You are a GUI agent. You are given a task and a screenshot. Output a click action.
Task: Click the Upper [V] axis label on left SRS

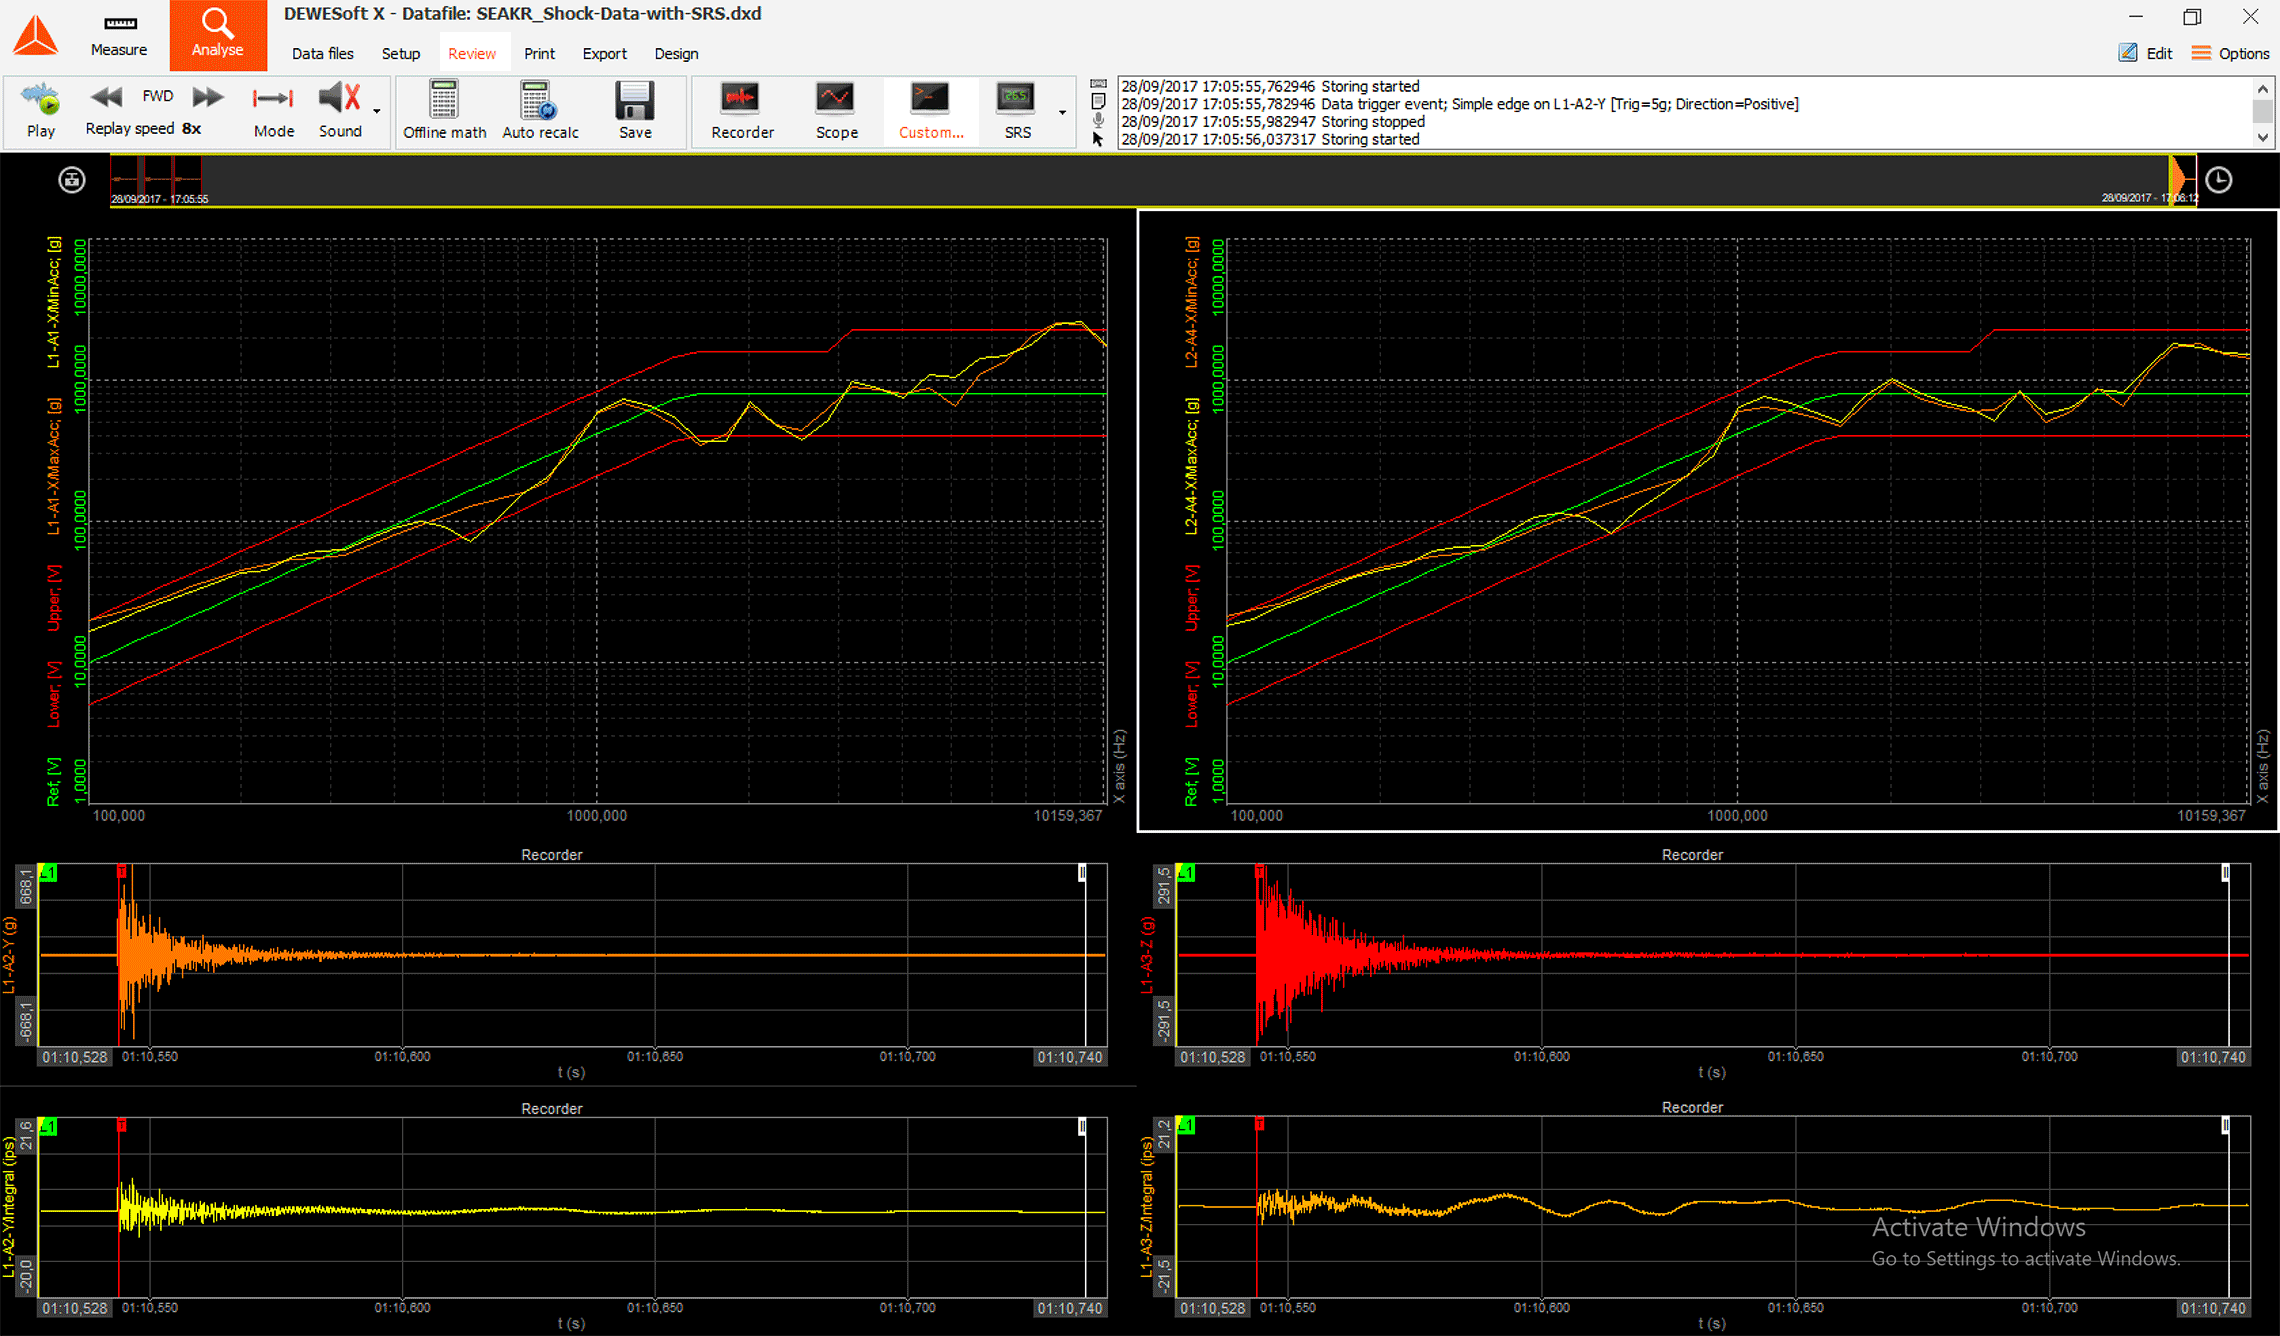pyautogui.click(x=54, y=598)
